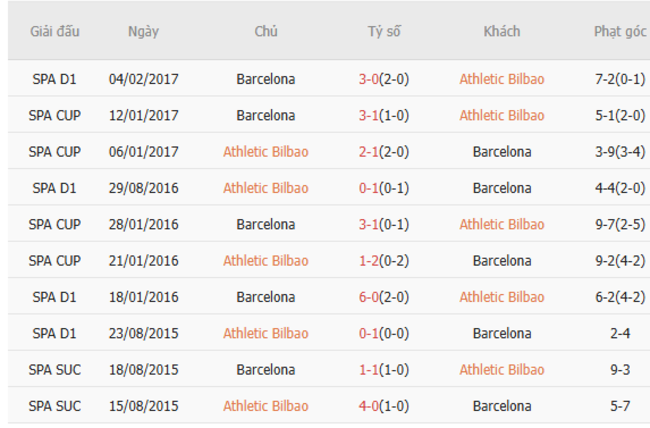Click Athletic Bilbao in the 23/08/2015 row
This screenshot has width=650, height=428.
pos(265,333)
